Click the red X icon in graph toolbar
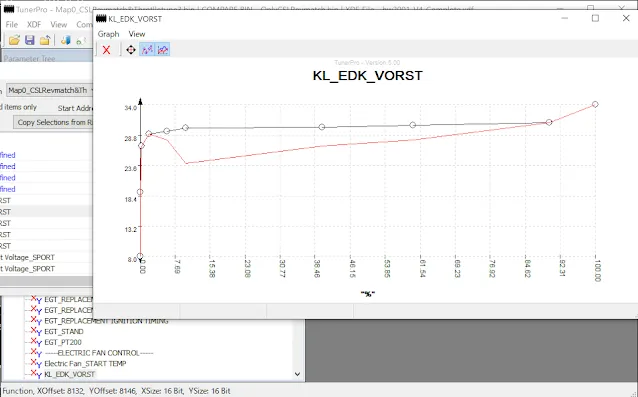The image size is (638, 397). point(106,50)
